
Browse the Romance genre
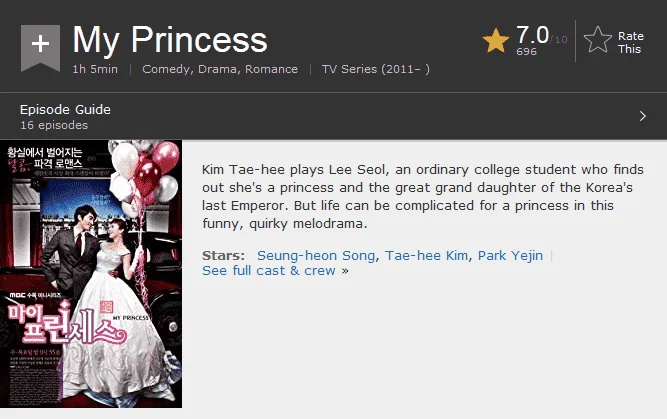pos(271,69)
